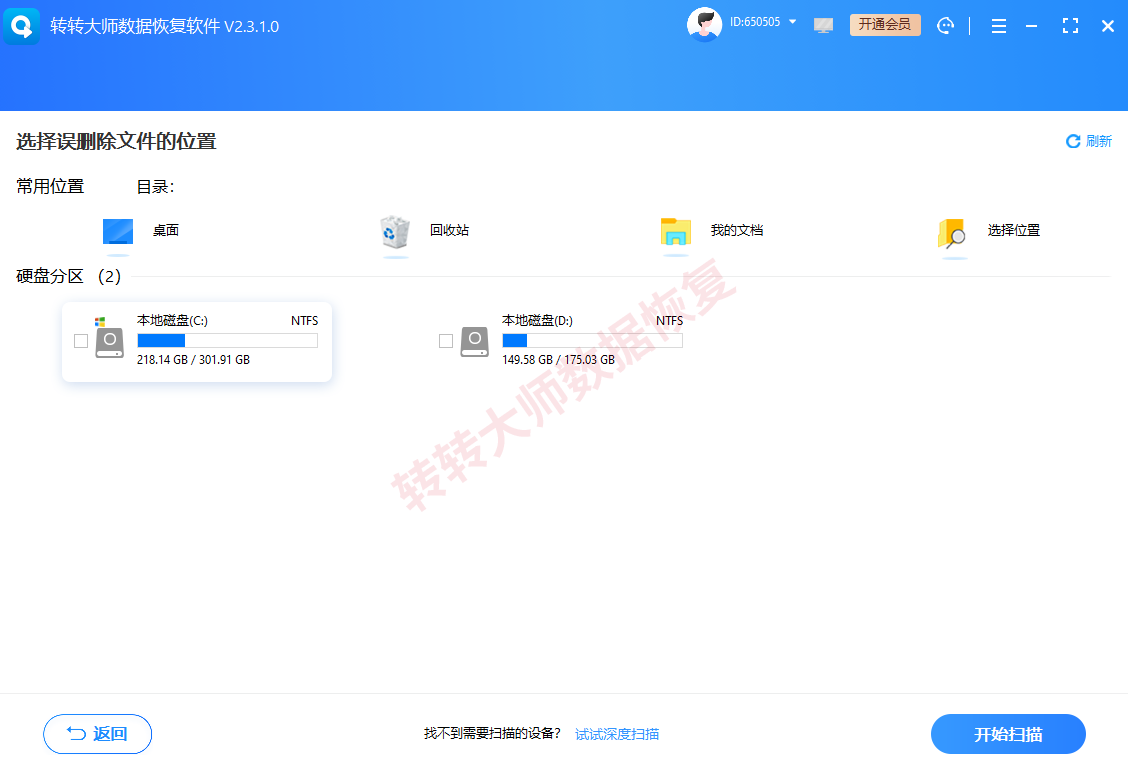Screen dimensions: 1128x769
Task: Select the recycle bin icon
Action: 395,232
